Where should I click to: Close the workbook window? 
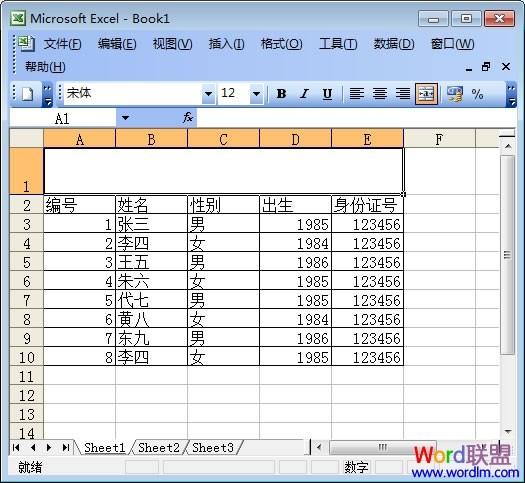point(506,67)
